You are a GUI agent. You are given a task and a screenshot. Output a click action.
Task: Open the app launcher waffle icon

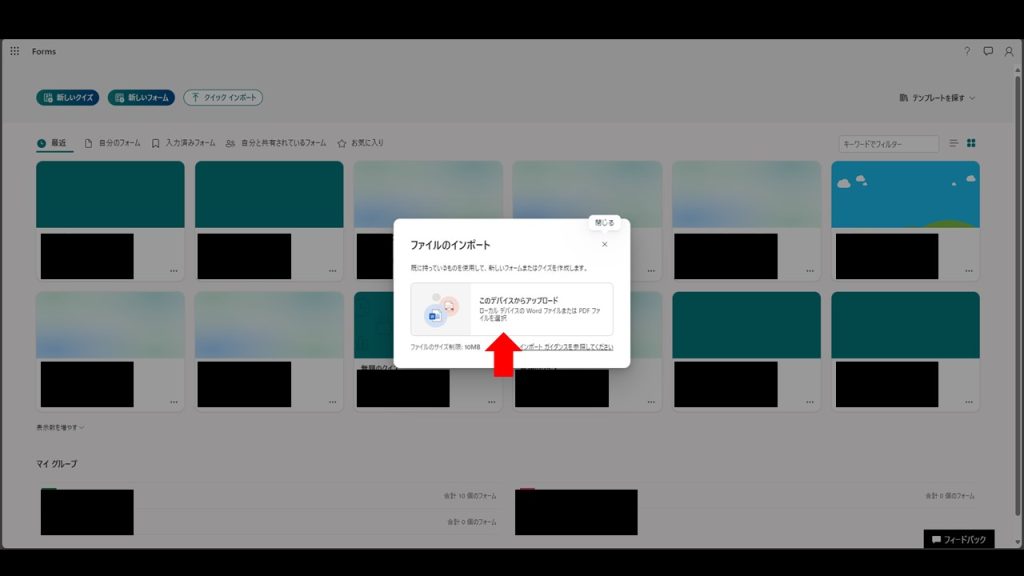[14, 51]
